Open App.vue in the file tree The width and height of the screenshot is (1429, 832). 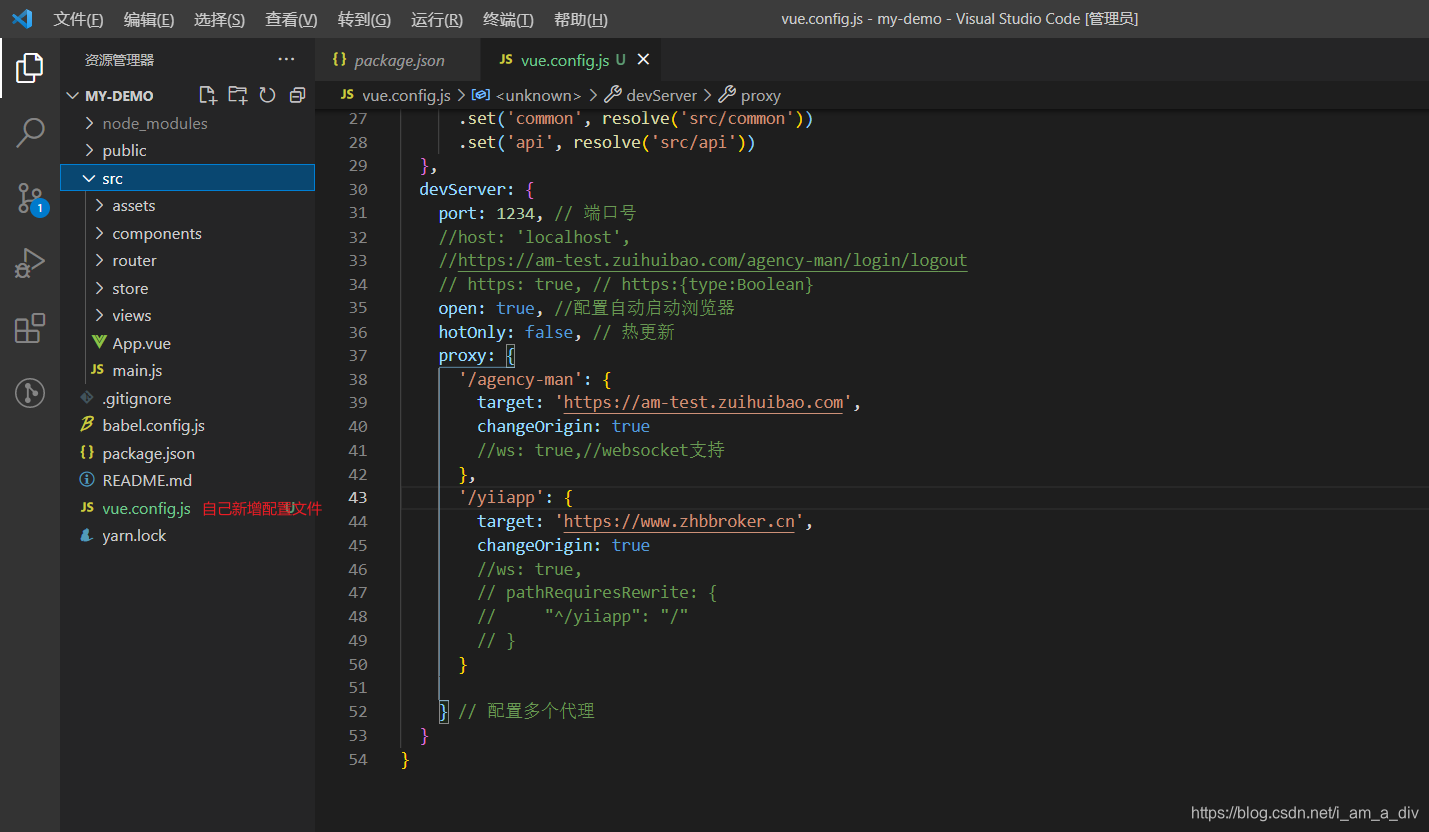pyautogui.click(x=142, y=343)
